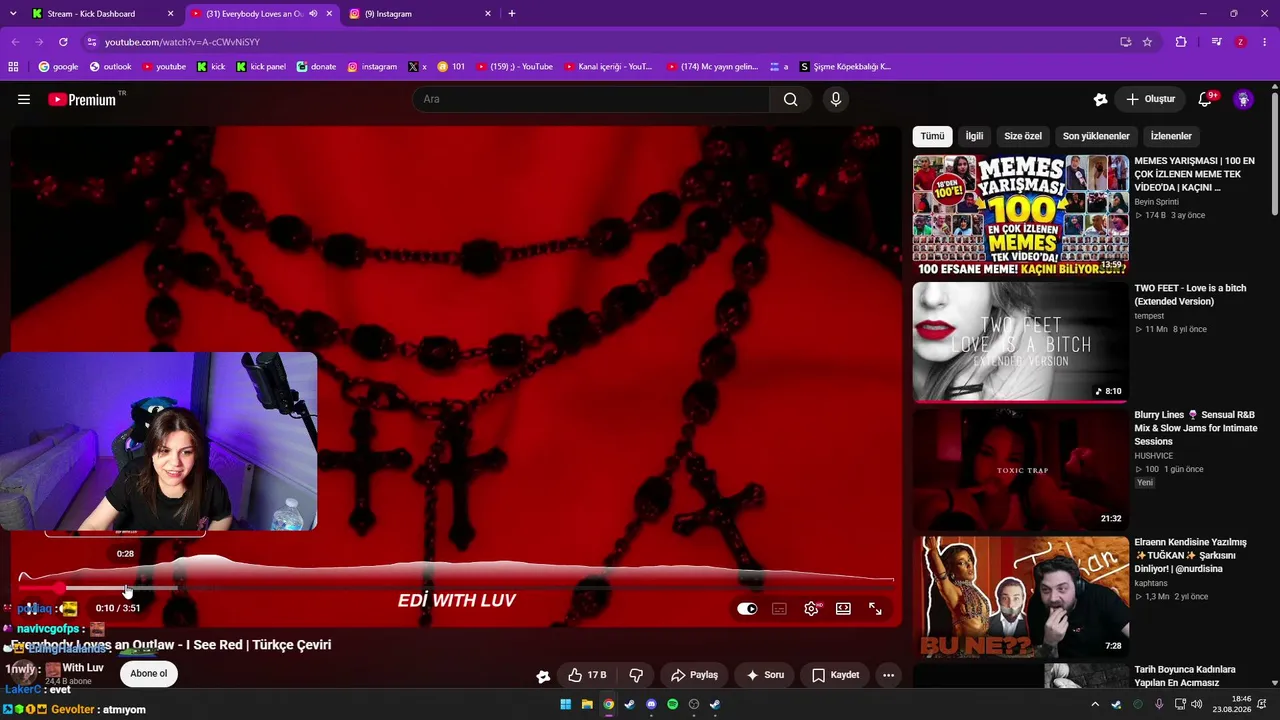
Task: Open Windows Start menu
Action: coord(565,704)
